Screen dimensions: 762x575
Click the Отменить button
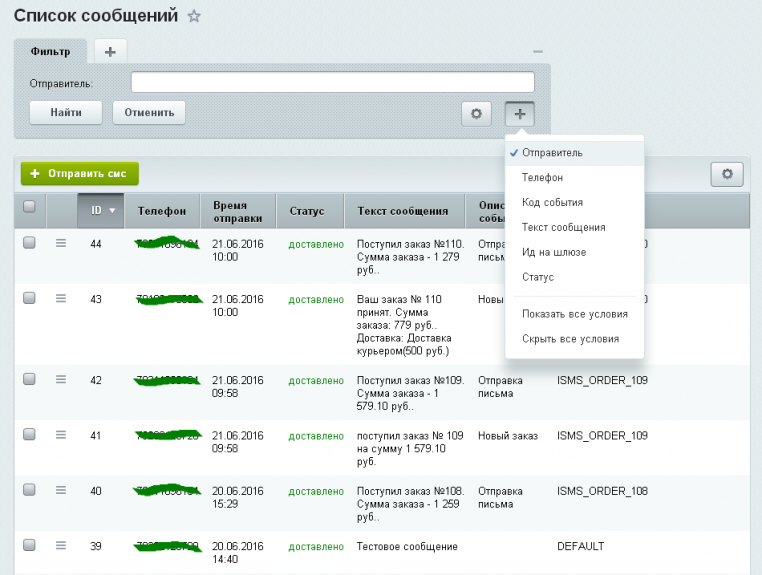(149, 112)
